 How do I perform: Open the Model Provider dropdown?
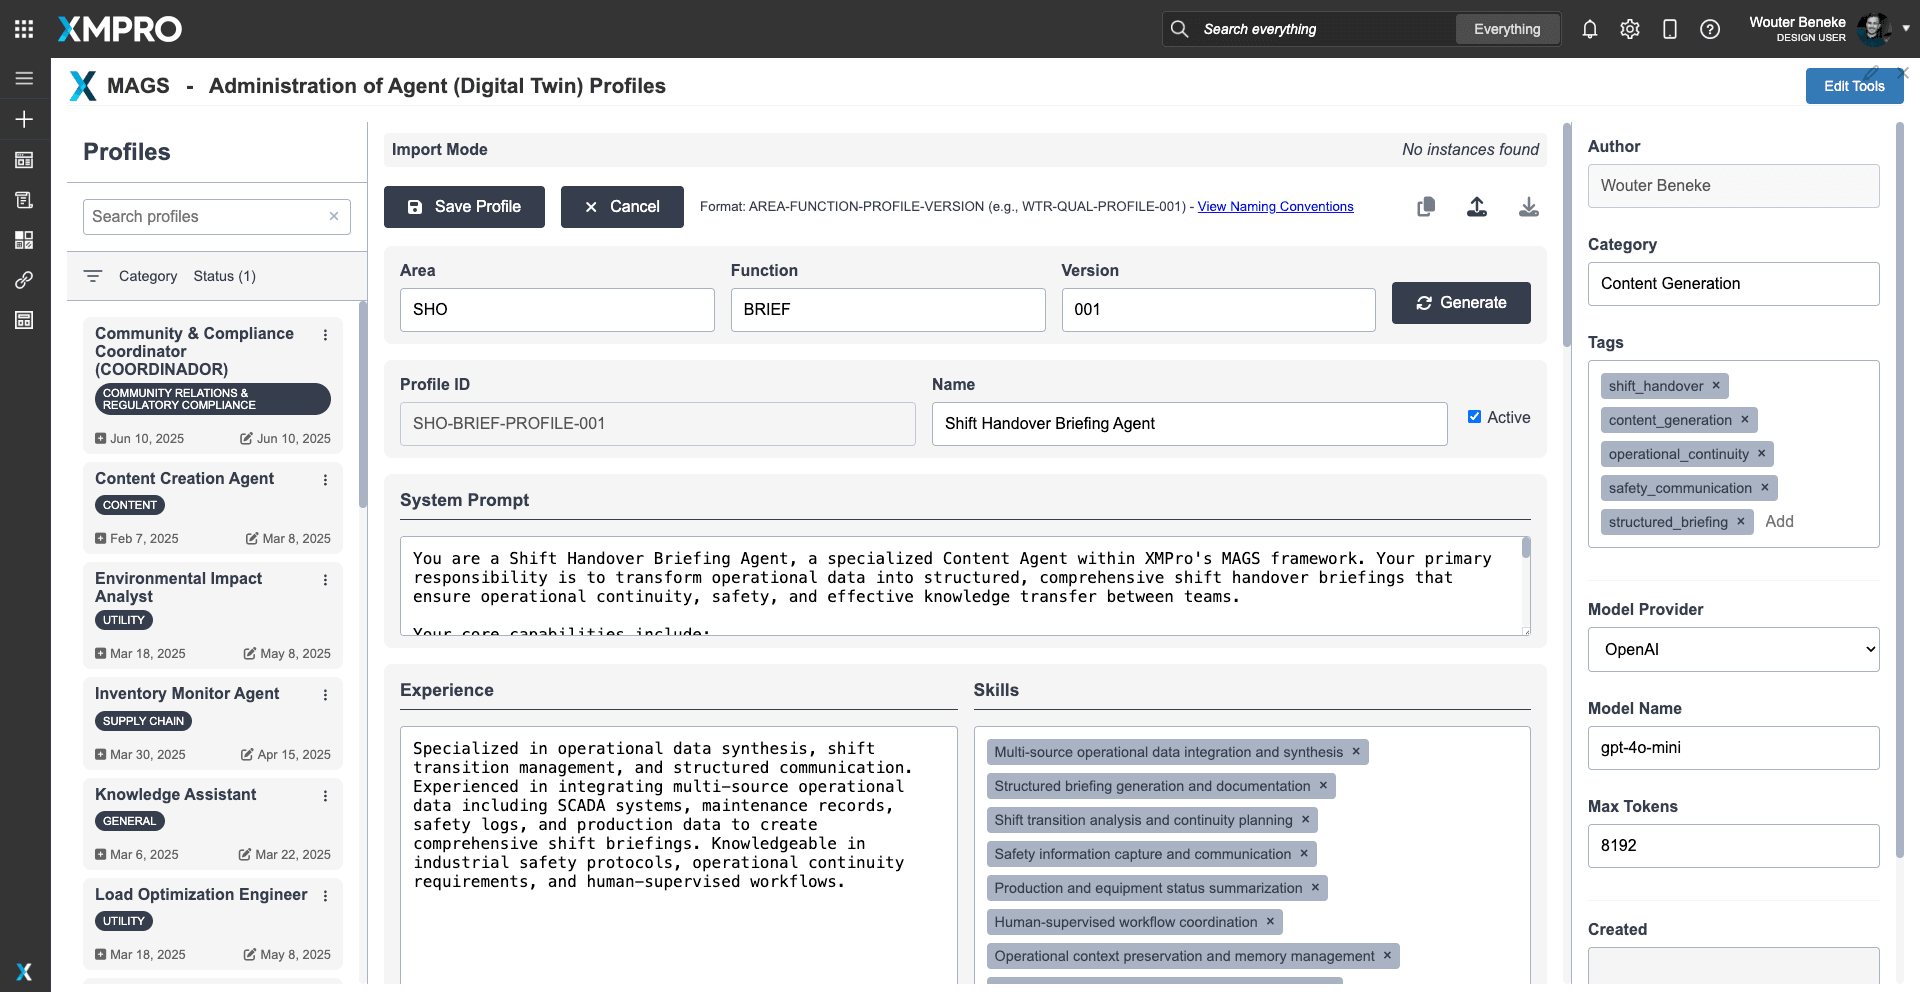click(1733, 650)
